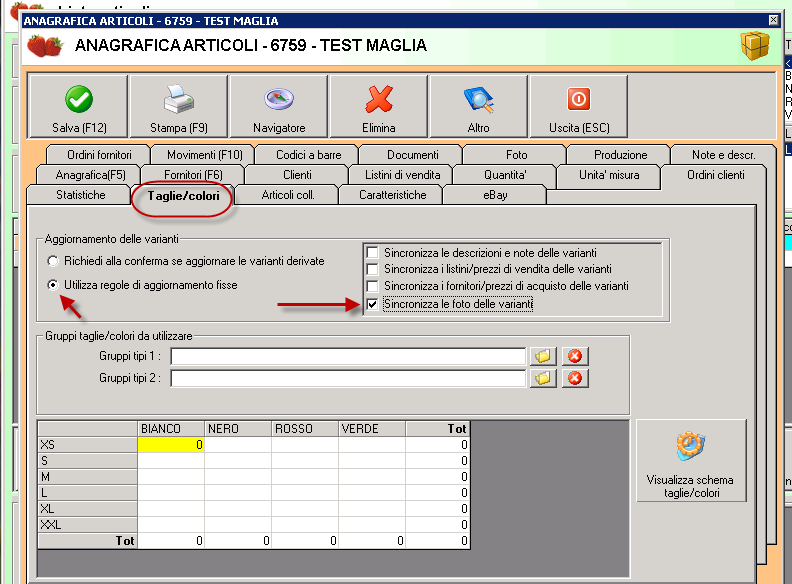Image resolution: width=792 pixels, height=584 pixels.
Task: Open the Documenti tab
Action: click(413, 155)
